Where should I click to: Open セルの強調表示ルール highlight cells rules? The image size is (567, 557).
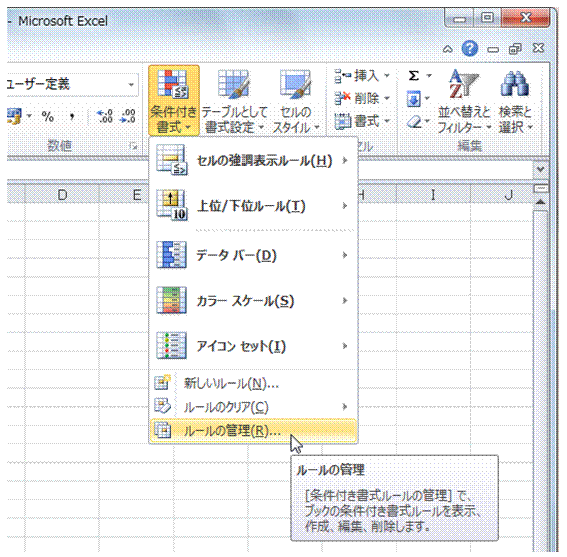(253, 161)
